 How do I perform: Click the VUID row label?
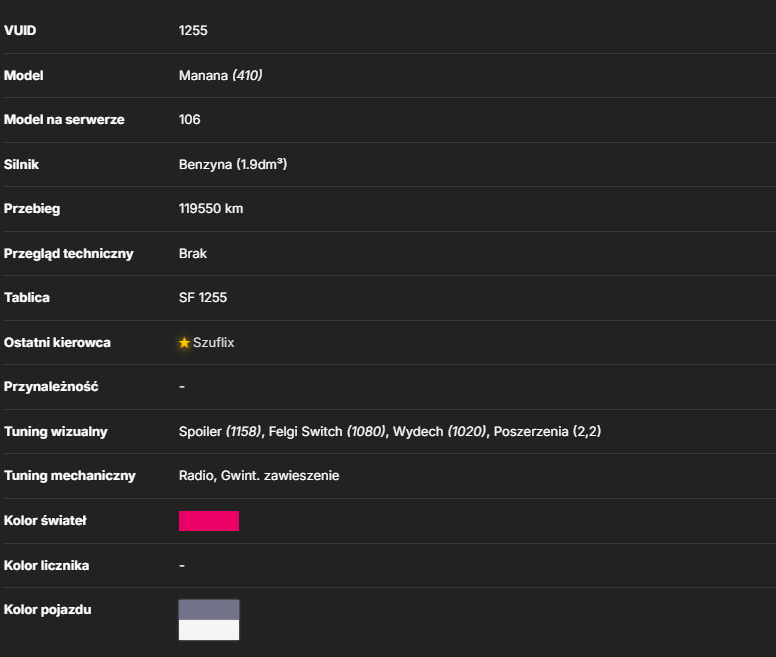[20, 31]
